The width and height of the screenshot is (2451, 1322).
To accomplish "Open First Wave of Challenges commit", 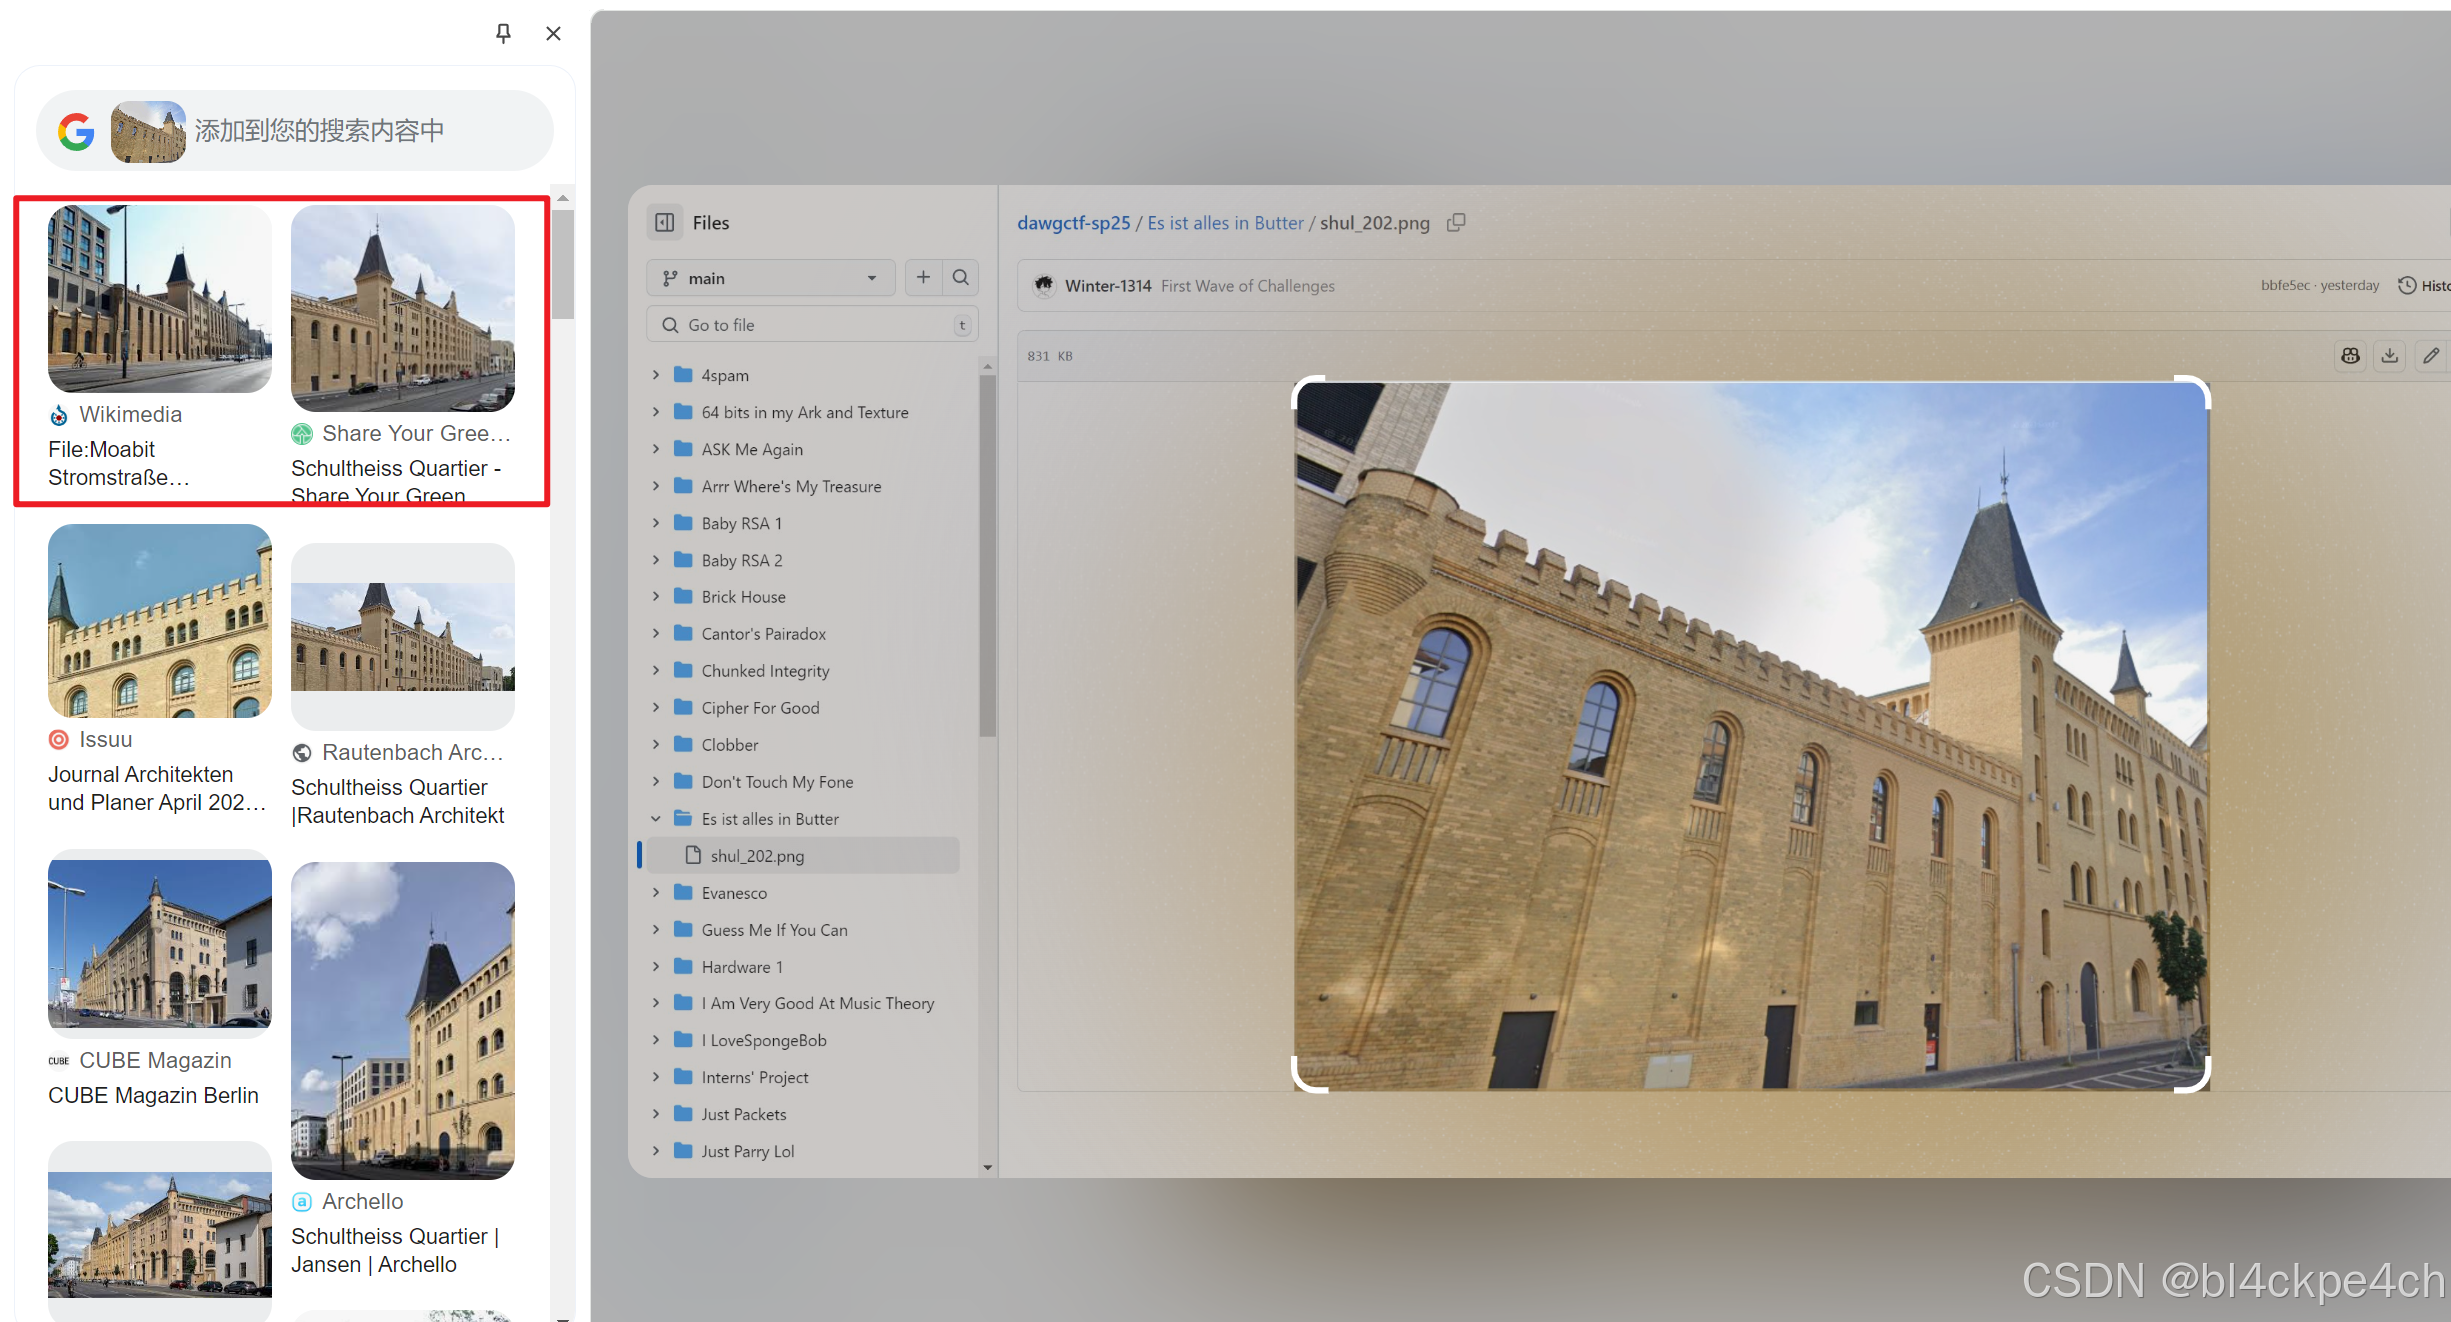I will click(1247, 286).
